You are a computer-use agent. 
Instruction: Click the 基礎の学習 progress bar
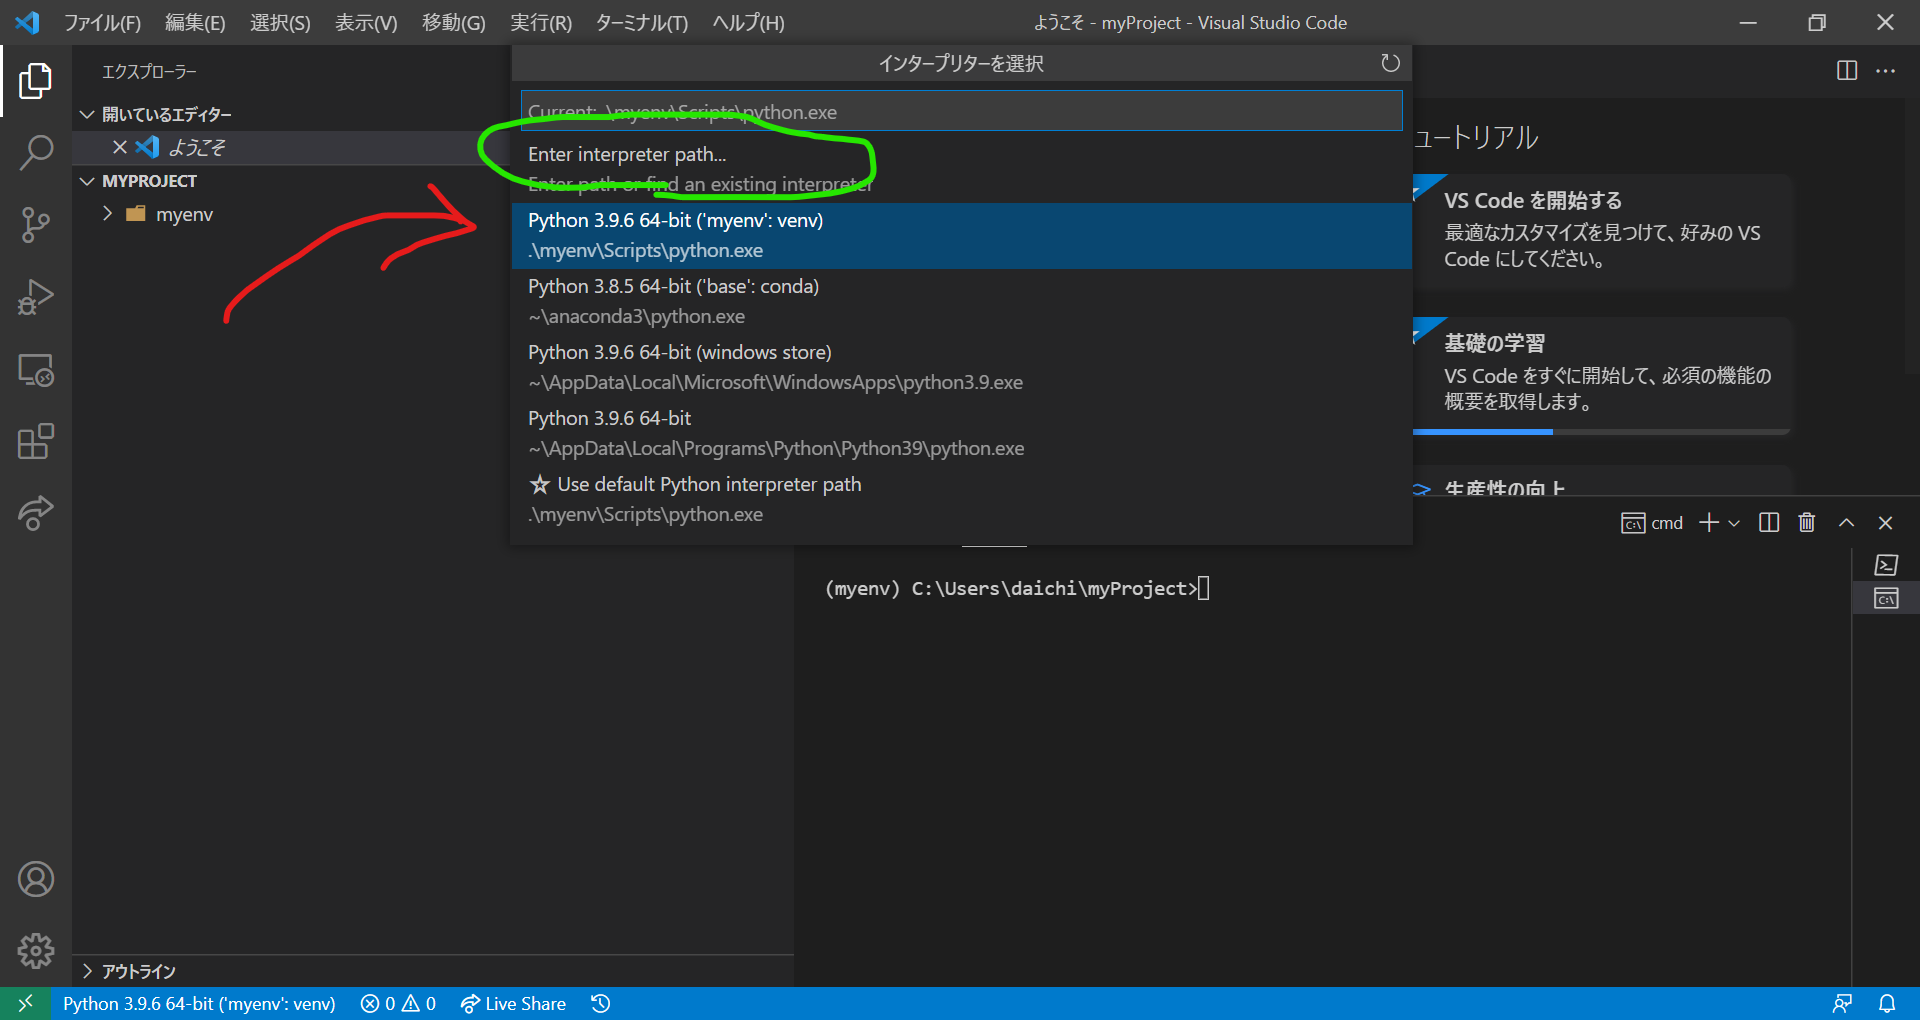1602,432
